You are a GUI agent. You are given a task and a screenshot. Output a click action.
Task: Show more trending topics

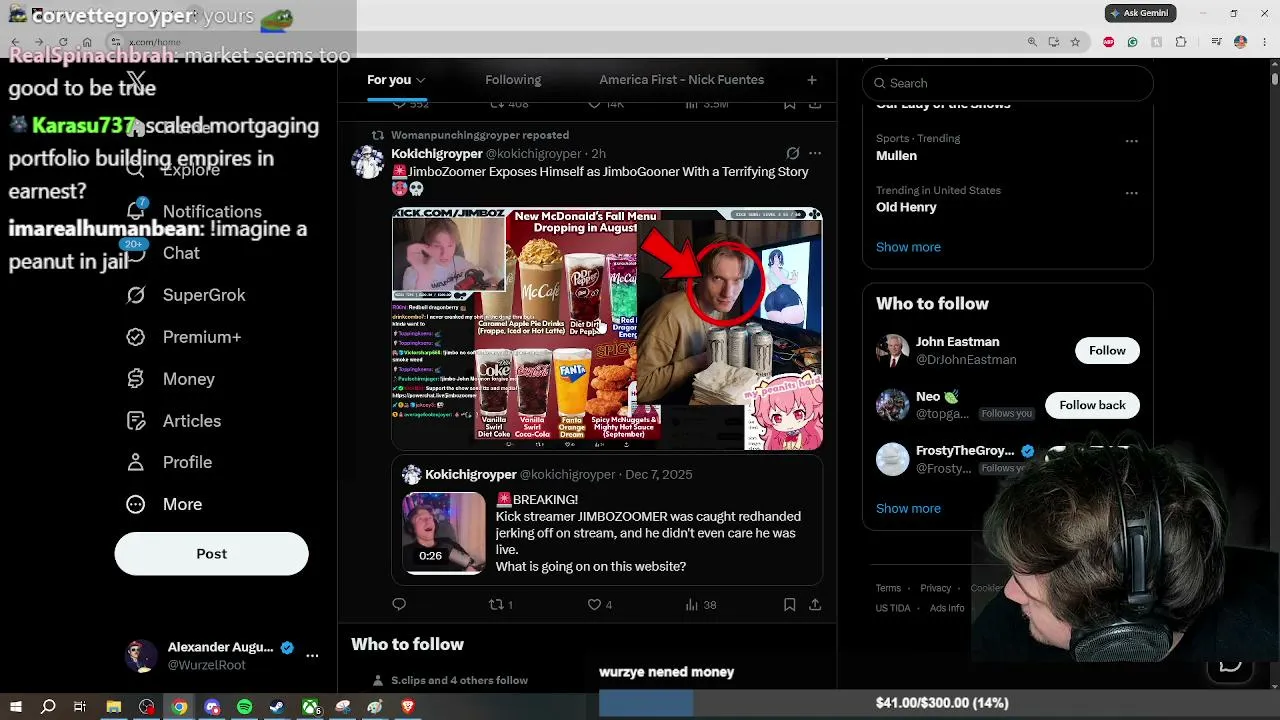[908, 247]
